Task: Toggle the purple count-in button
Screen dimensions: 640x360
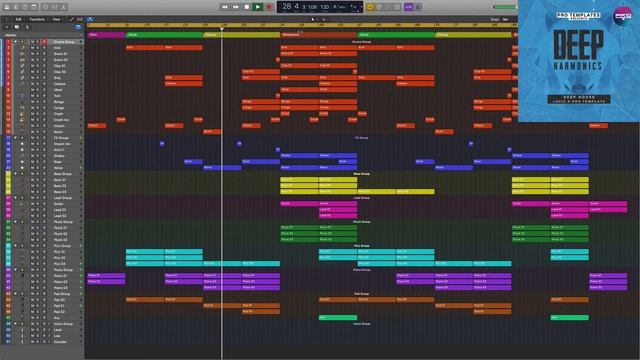Action: click(408, 7)
